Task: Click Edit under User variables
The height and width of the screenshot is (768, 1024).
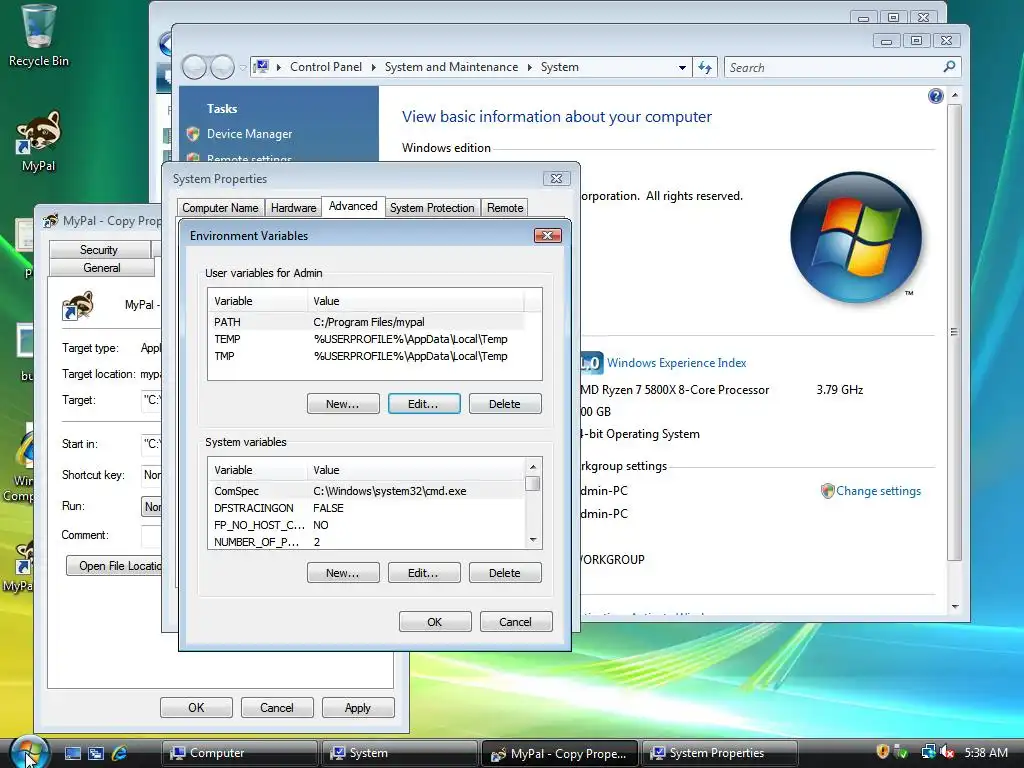Action: point(424,404)
